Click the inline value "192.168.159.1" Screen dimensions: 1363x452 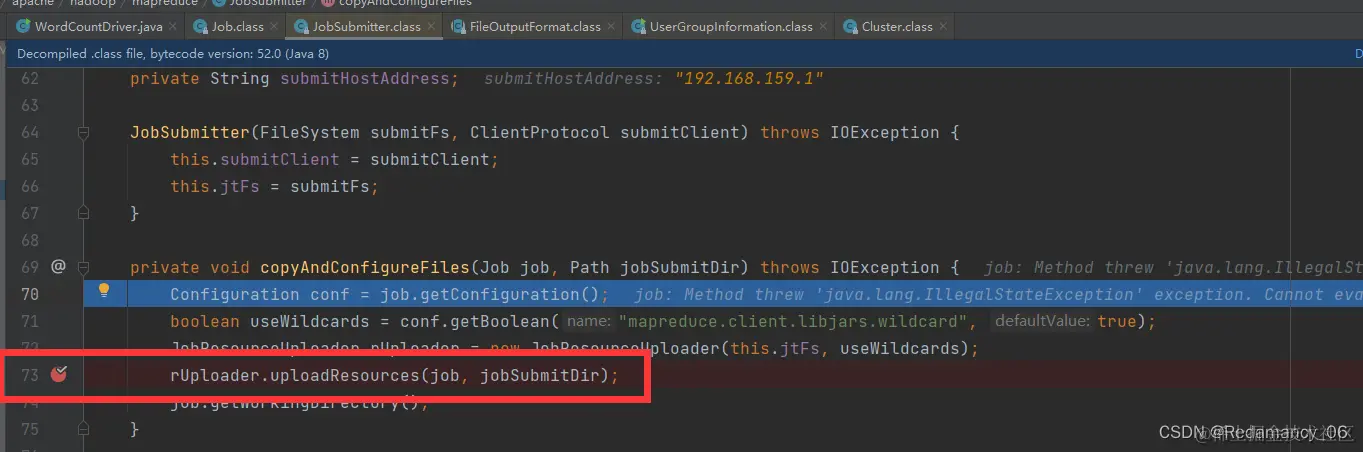(x=749, y=78)
